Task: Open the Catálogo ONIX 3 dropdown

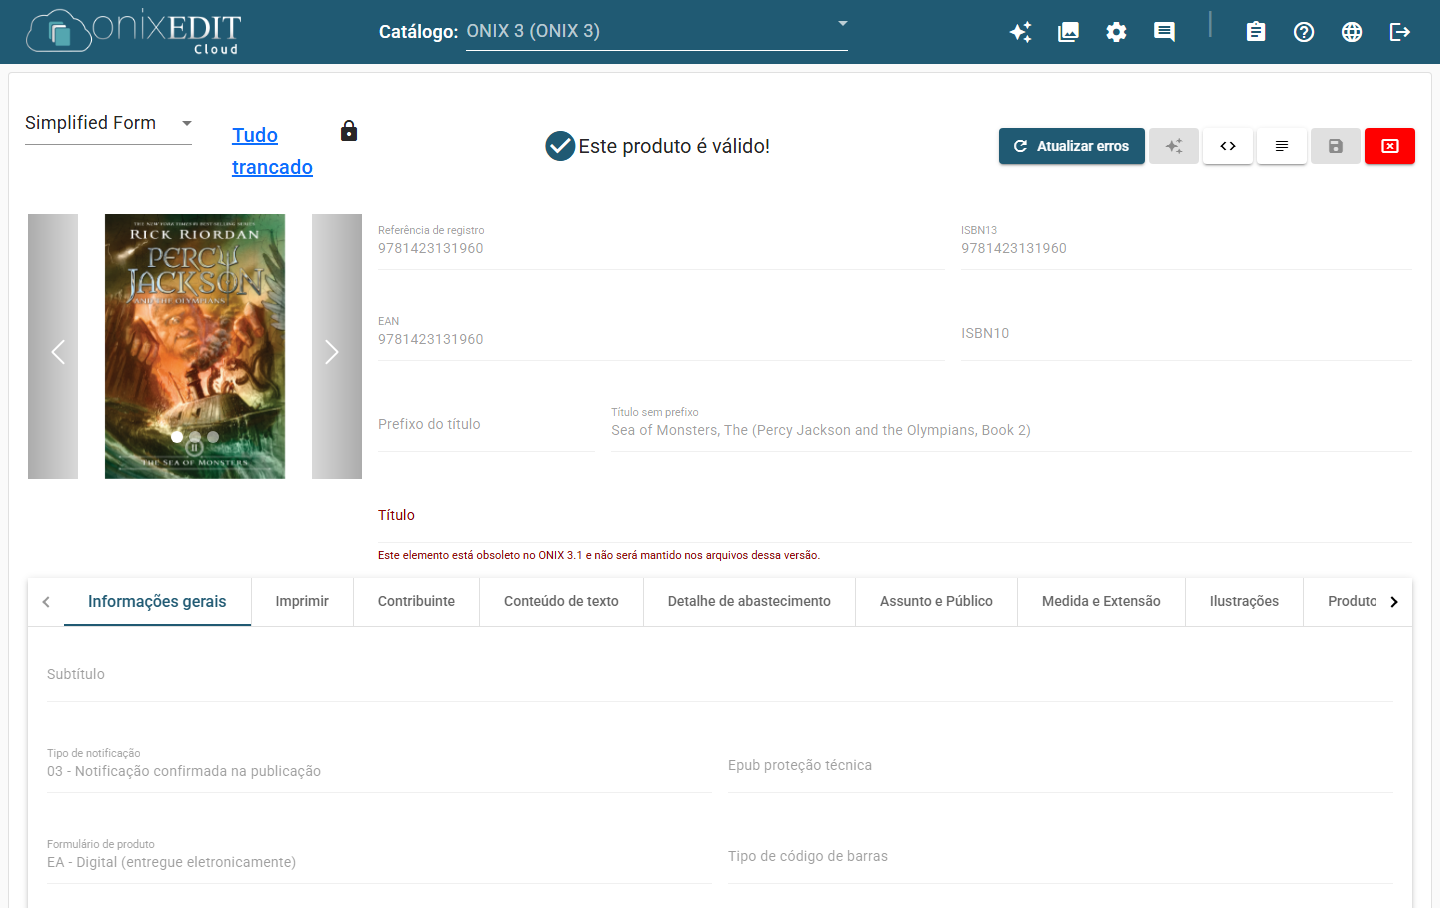Action: click(x=657, y=31)
